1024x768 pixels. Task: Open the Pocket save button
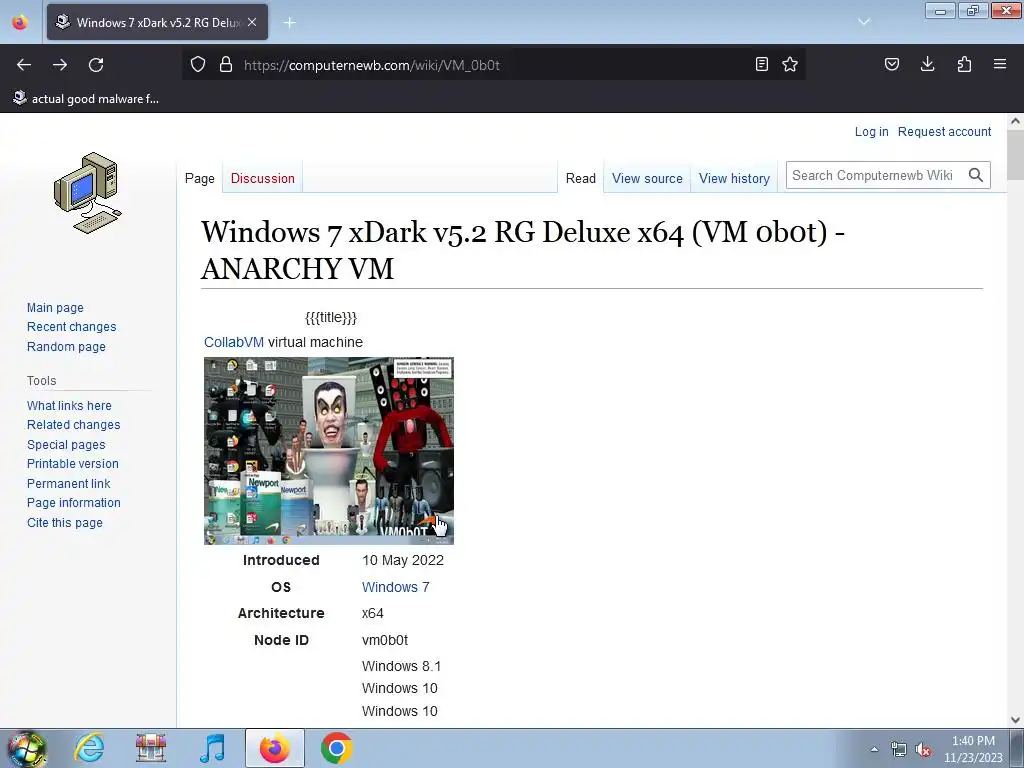(x=891, y=64)
